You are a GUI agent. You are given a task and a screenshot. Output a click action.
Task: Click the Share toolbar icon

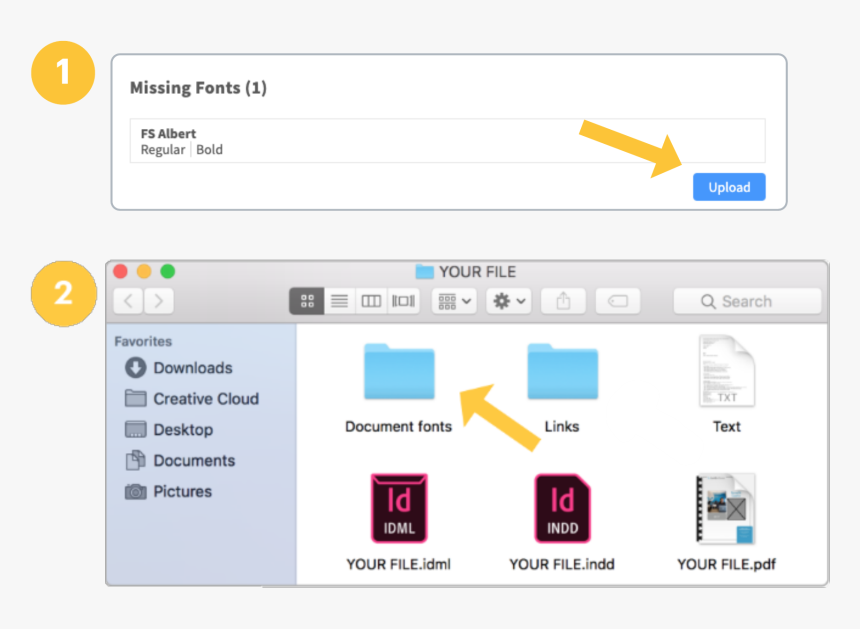pos(563,301)
